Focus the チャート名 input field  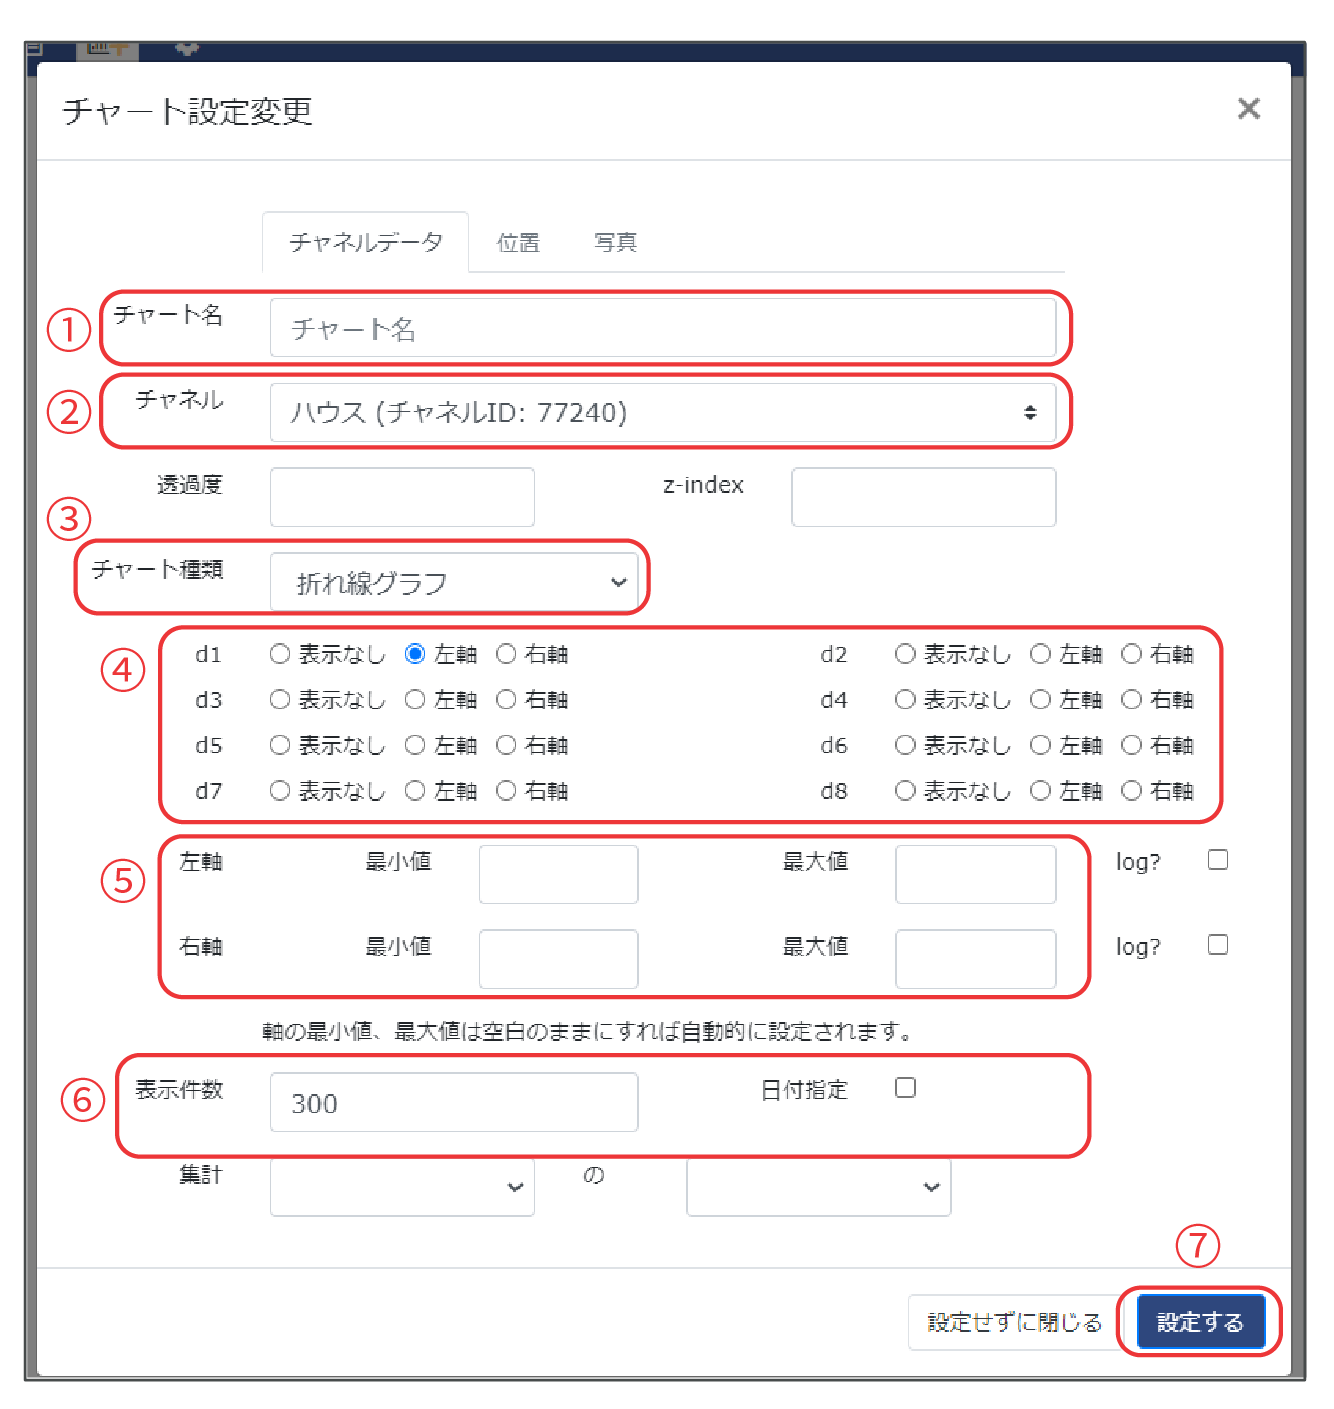click(662, 328)
